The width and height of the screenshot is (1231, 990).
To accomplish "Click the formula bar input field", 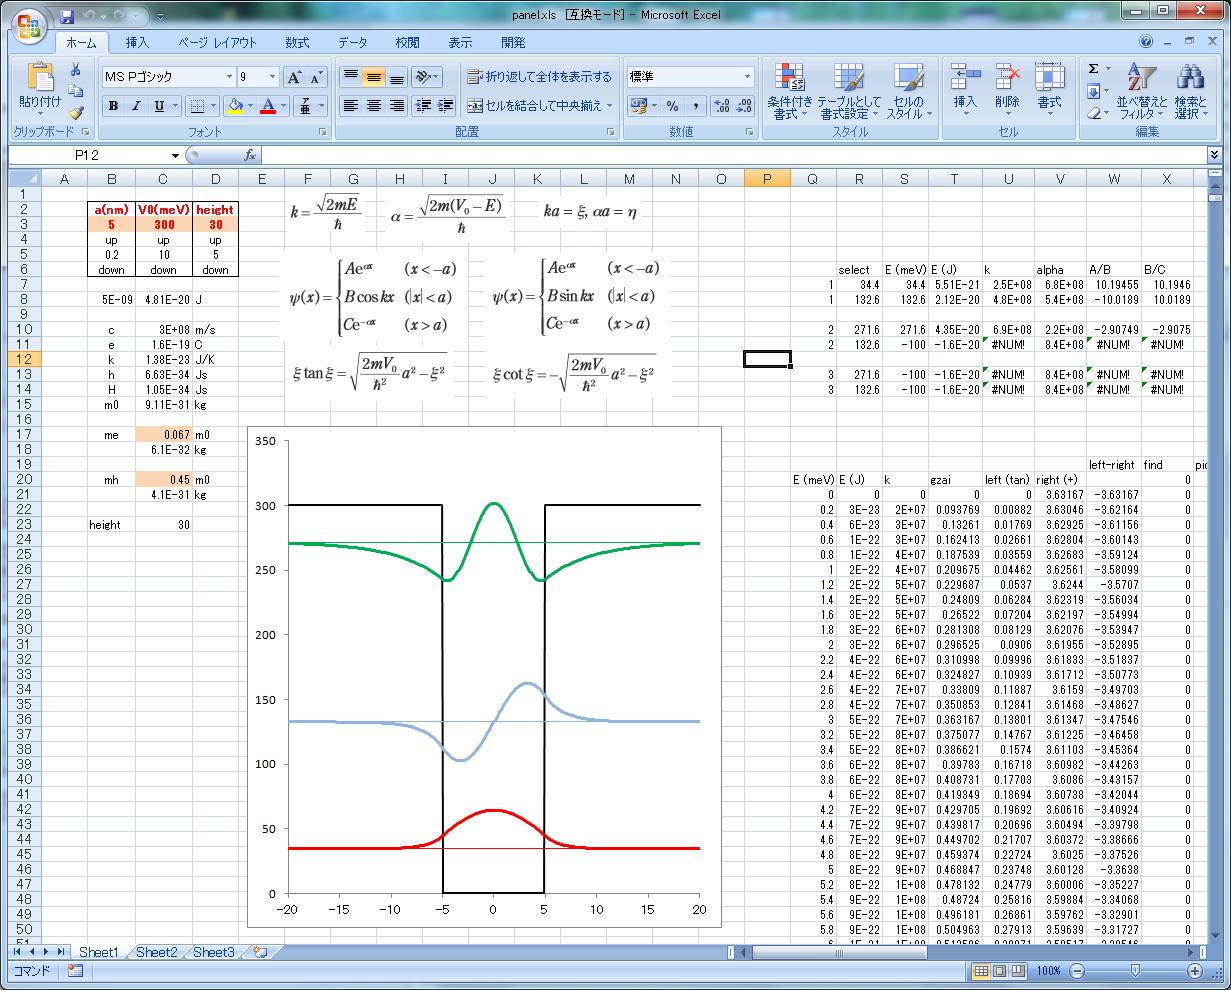I will [730, 155].
